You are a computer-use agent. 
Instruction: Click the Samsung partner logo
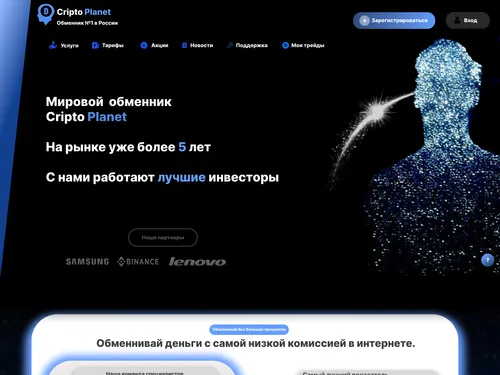(x=87, y=262)
